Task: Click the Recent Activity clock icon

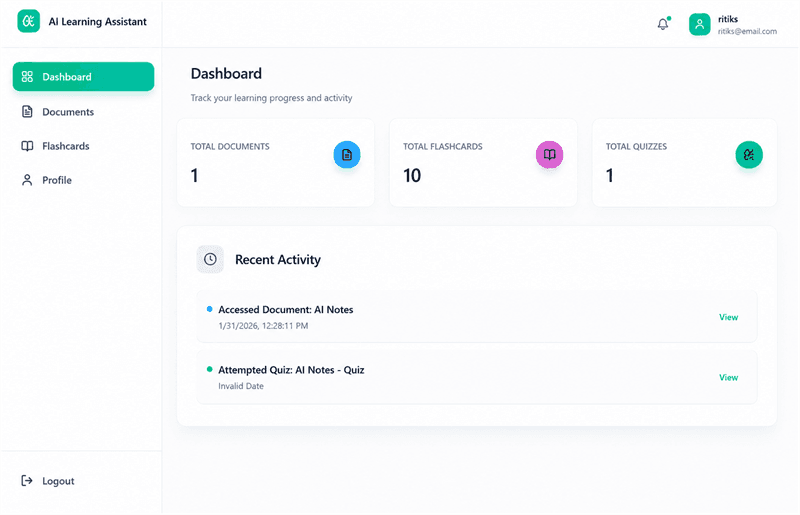Action: tap(210, 259)
